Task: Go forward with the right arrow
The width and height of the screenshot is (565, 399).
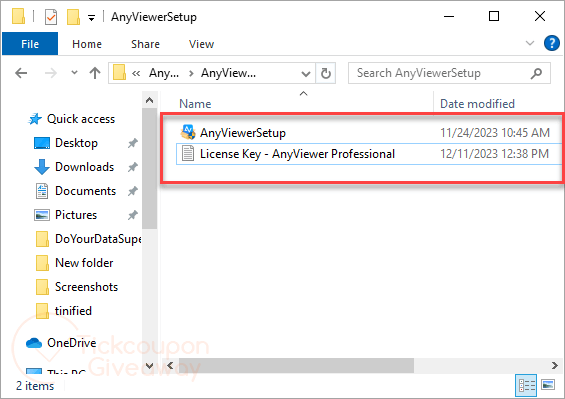Action: [x=50, y=73]
